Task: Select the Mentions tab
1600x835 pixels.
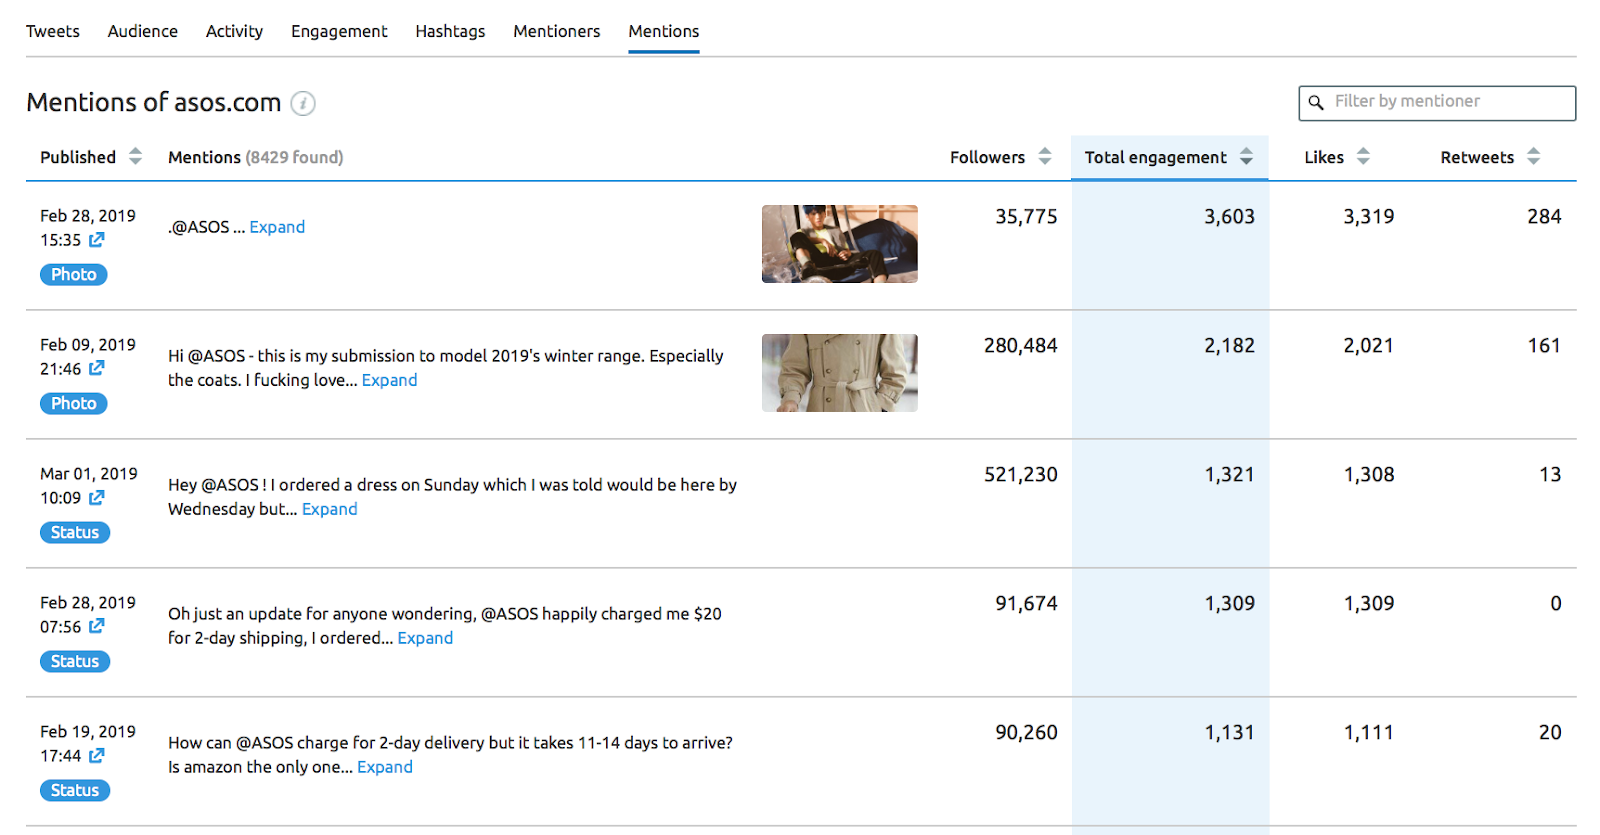Action: [x=664, y=31]
